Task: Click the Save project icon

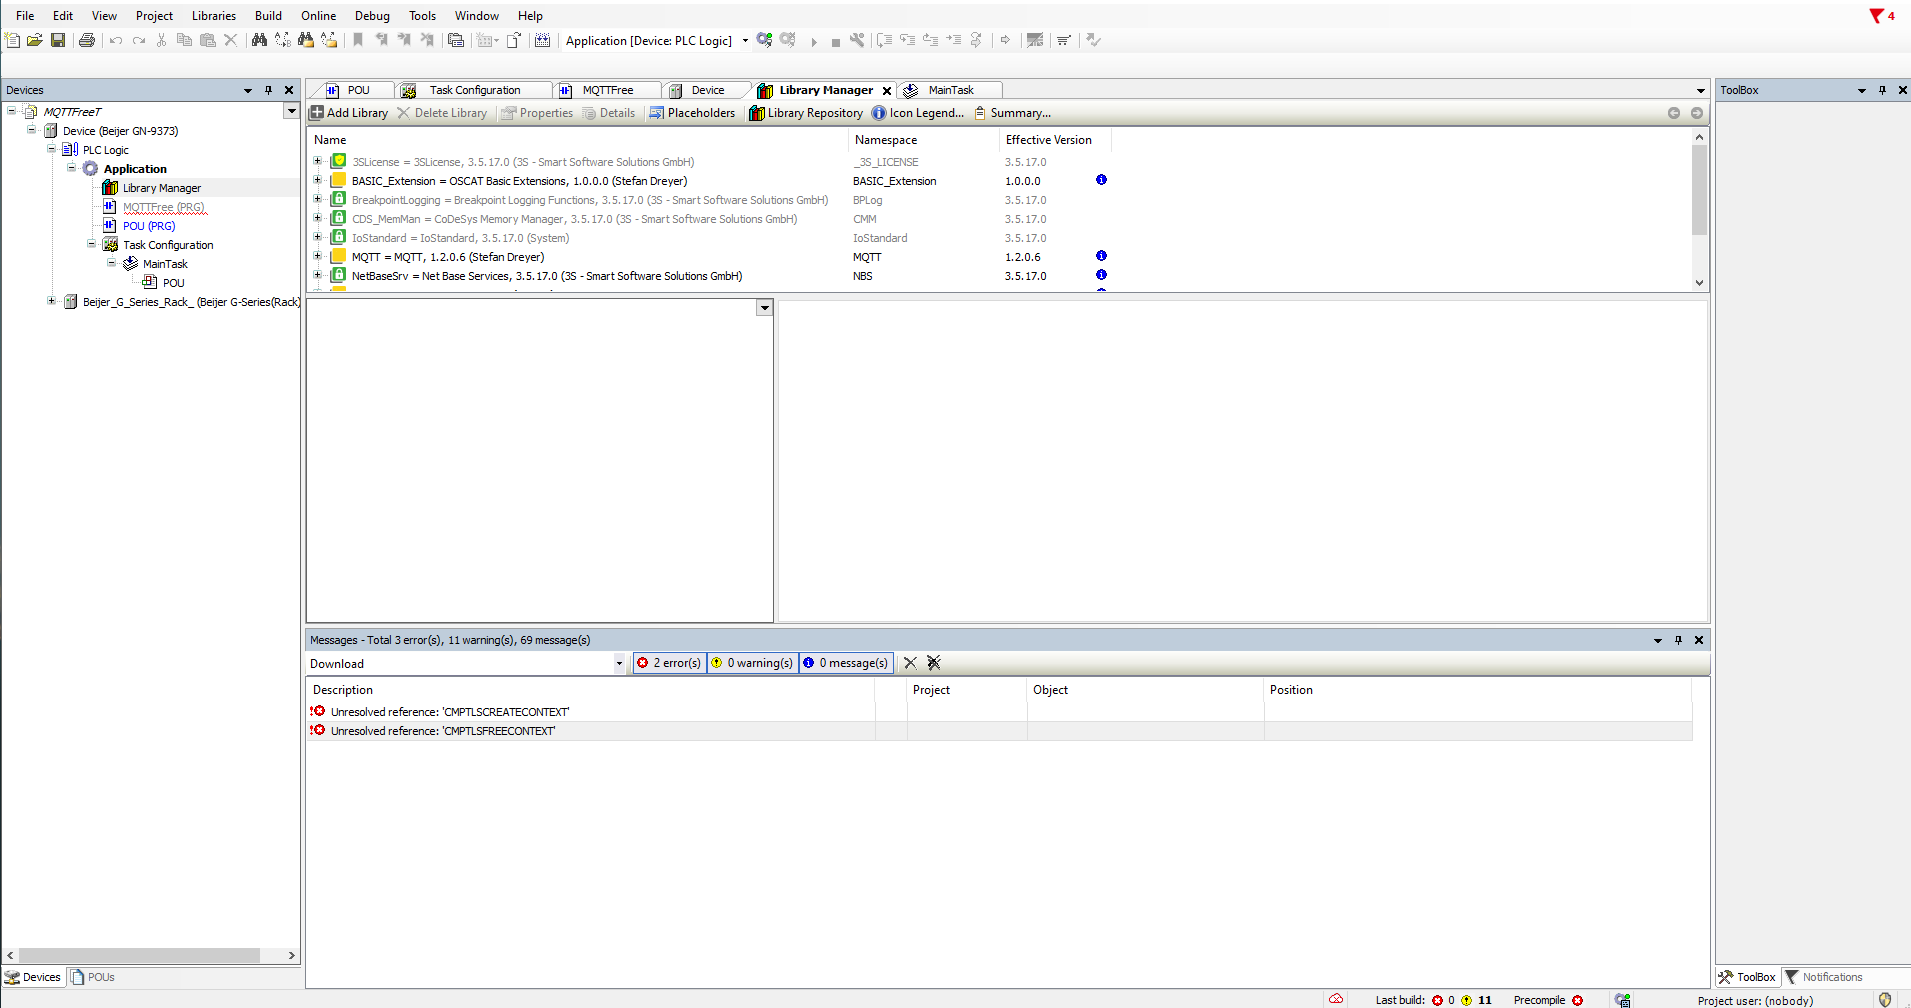Action: point(58,40)
